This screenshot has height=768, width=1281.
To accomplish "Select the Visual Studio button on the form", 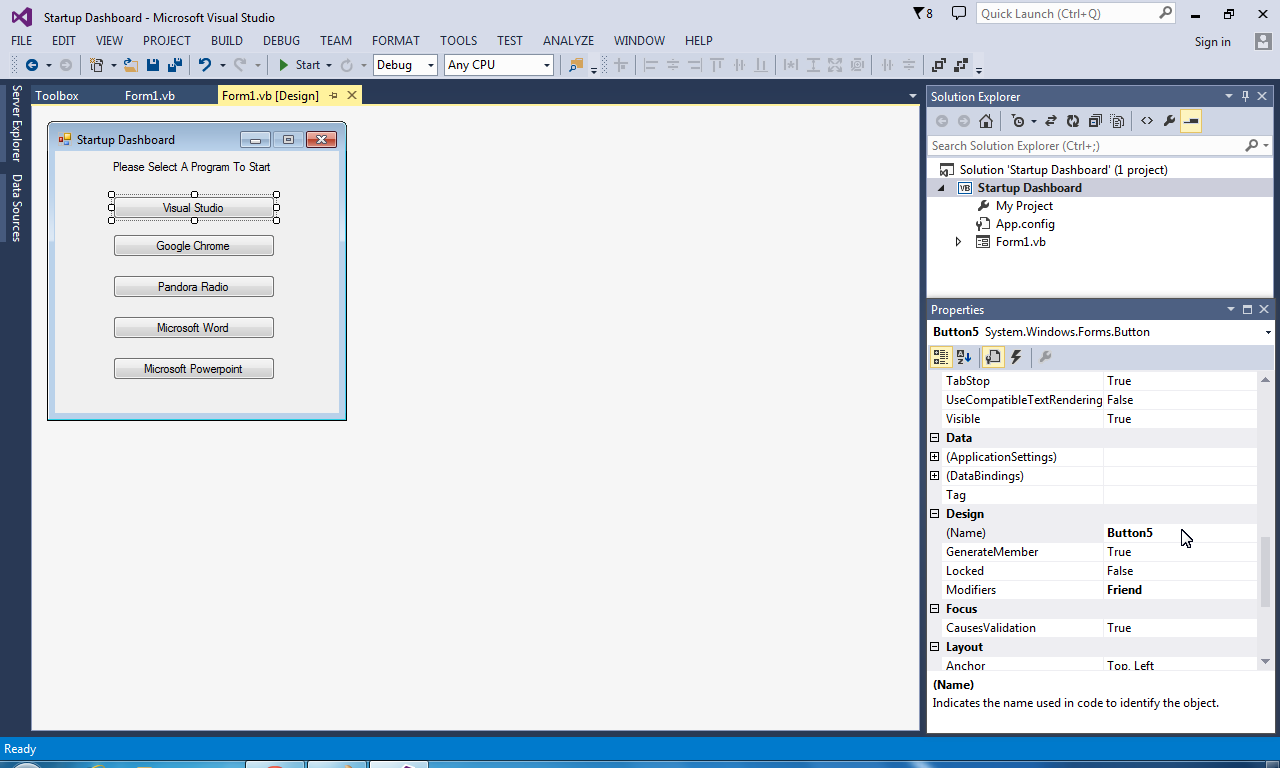I will [193, 208].
